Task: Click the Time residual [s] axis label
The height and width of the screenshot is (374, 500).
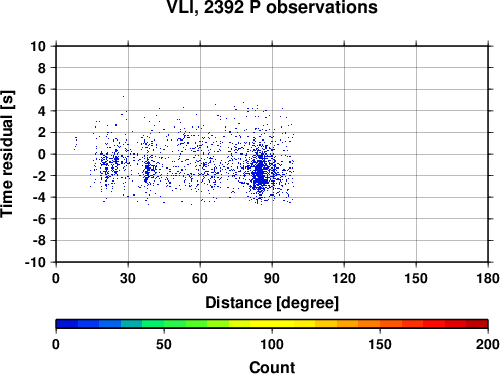Action: pos(7,154)
